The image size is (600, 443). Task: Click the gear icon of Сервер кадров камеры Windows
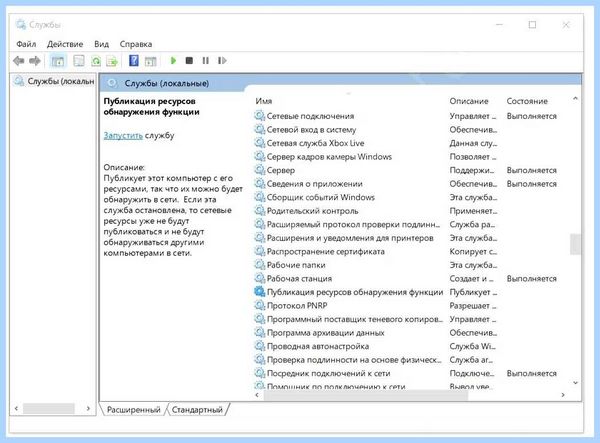click(x=259, y=156)
